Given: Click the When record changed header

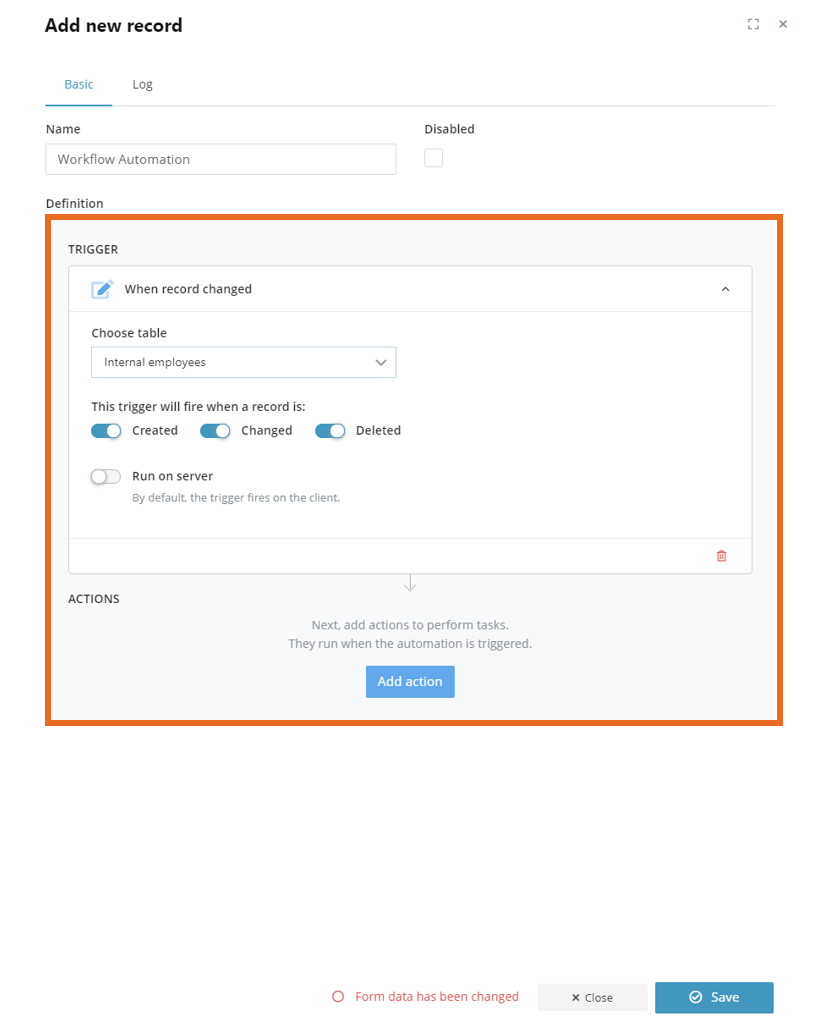Looking at the screenshot, I should click(x=410, y=289).
